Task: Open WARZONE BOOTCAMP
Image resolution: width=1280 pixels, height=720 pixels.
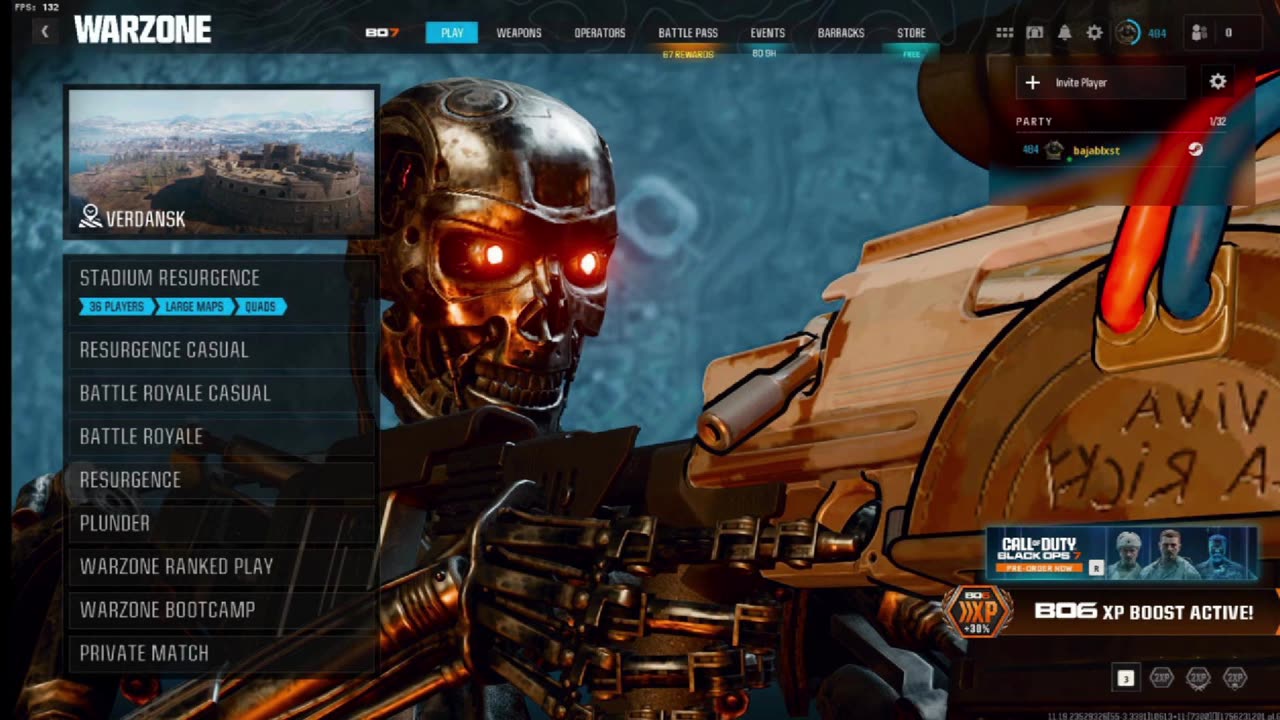Action: [x=221, y=610]
